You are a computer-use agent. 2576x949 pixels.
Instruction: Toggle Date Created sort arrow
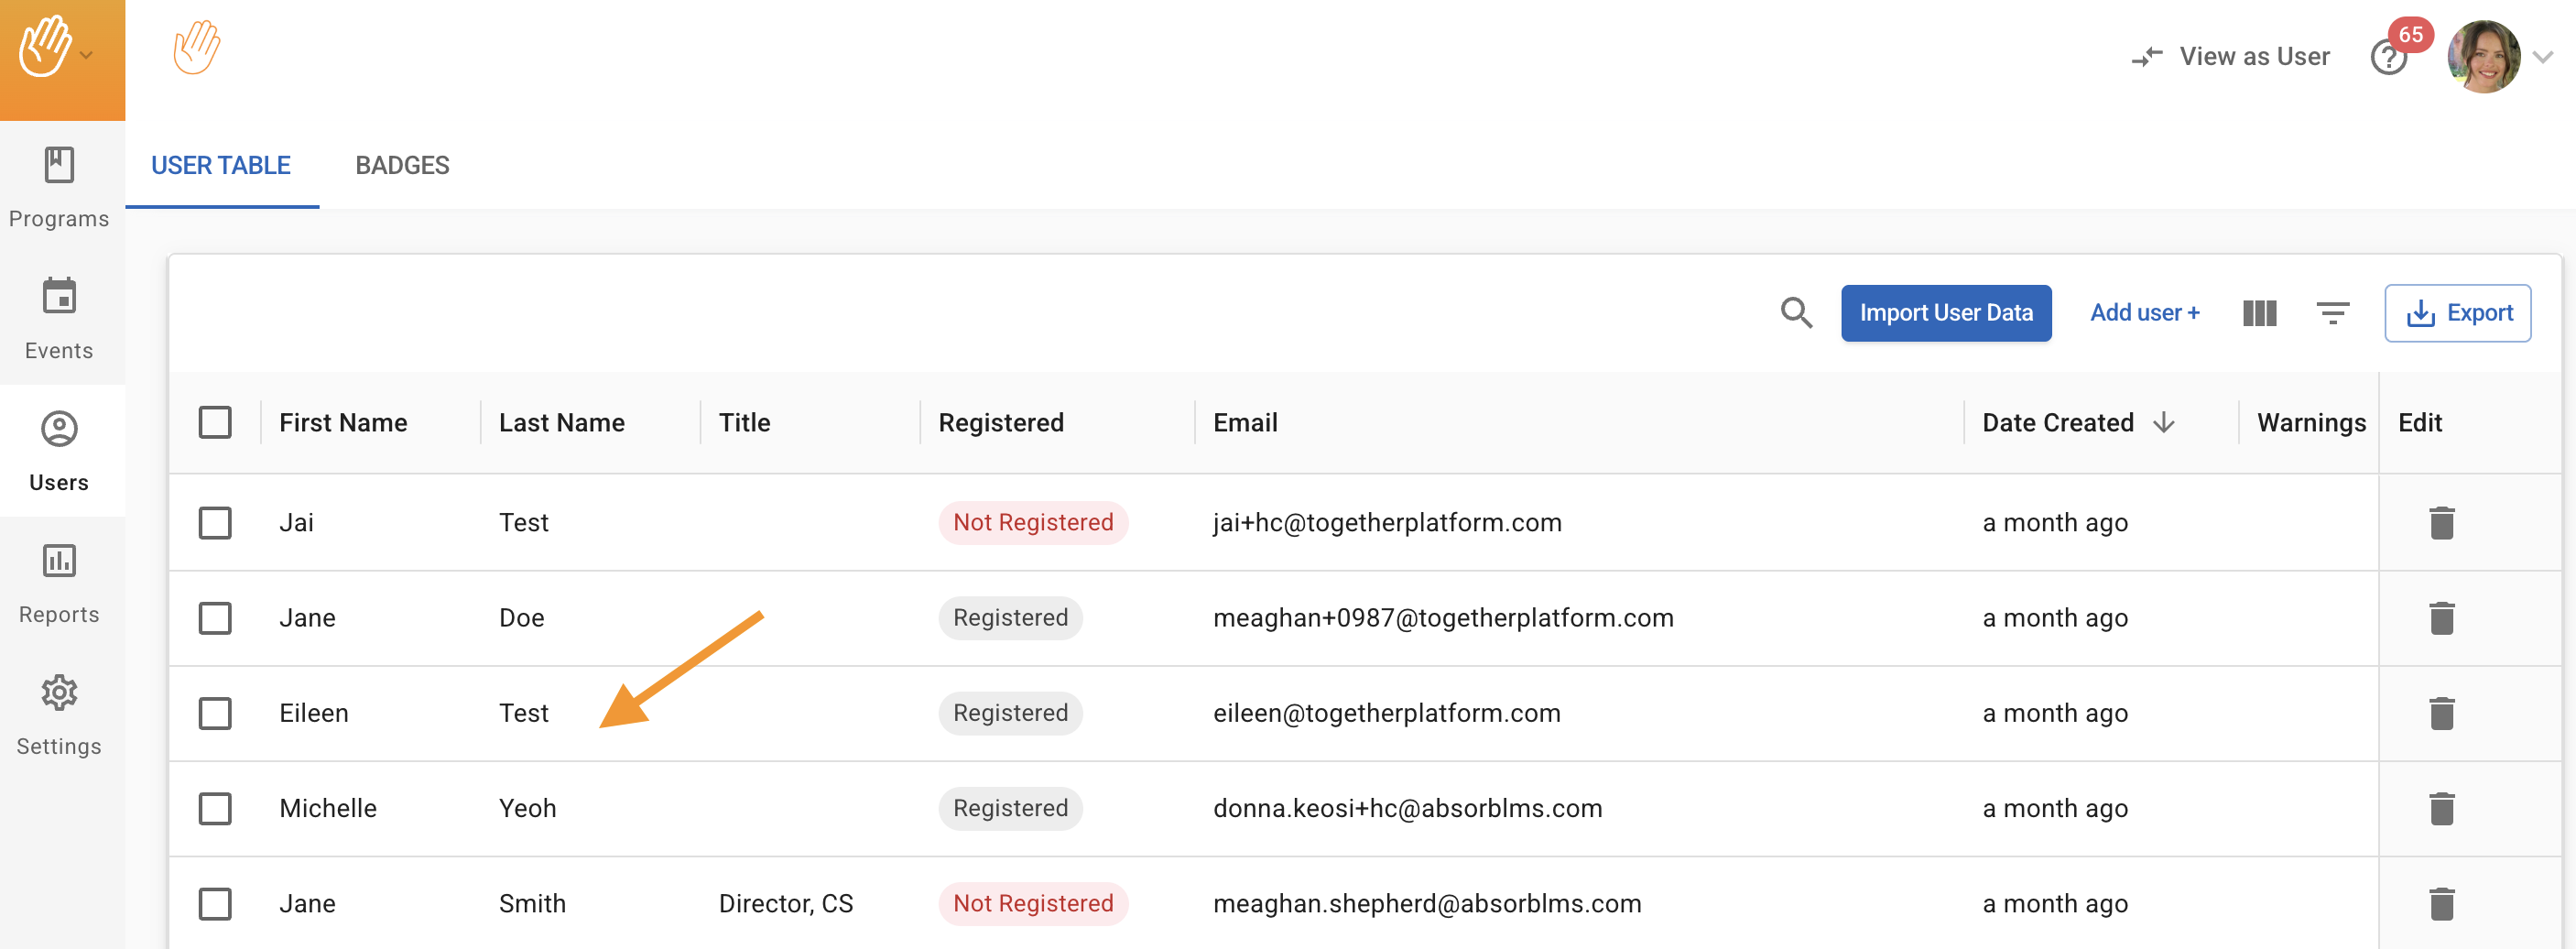(x=2164, y=423)
